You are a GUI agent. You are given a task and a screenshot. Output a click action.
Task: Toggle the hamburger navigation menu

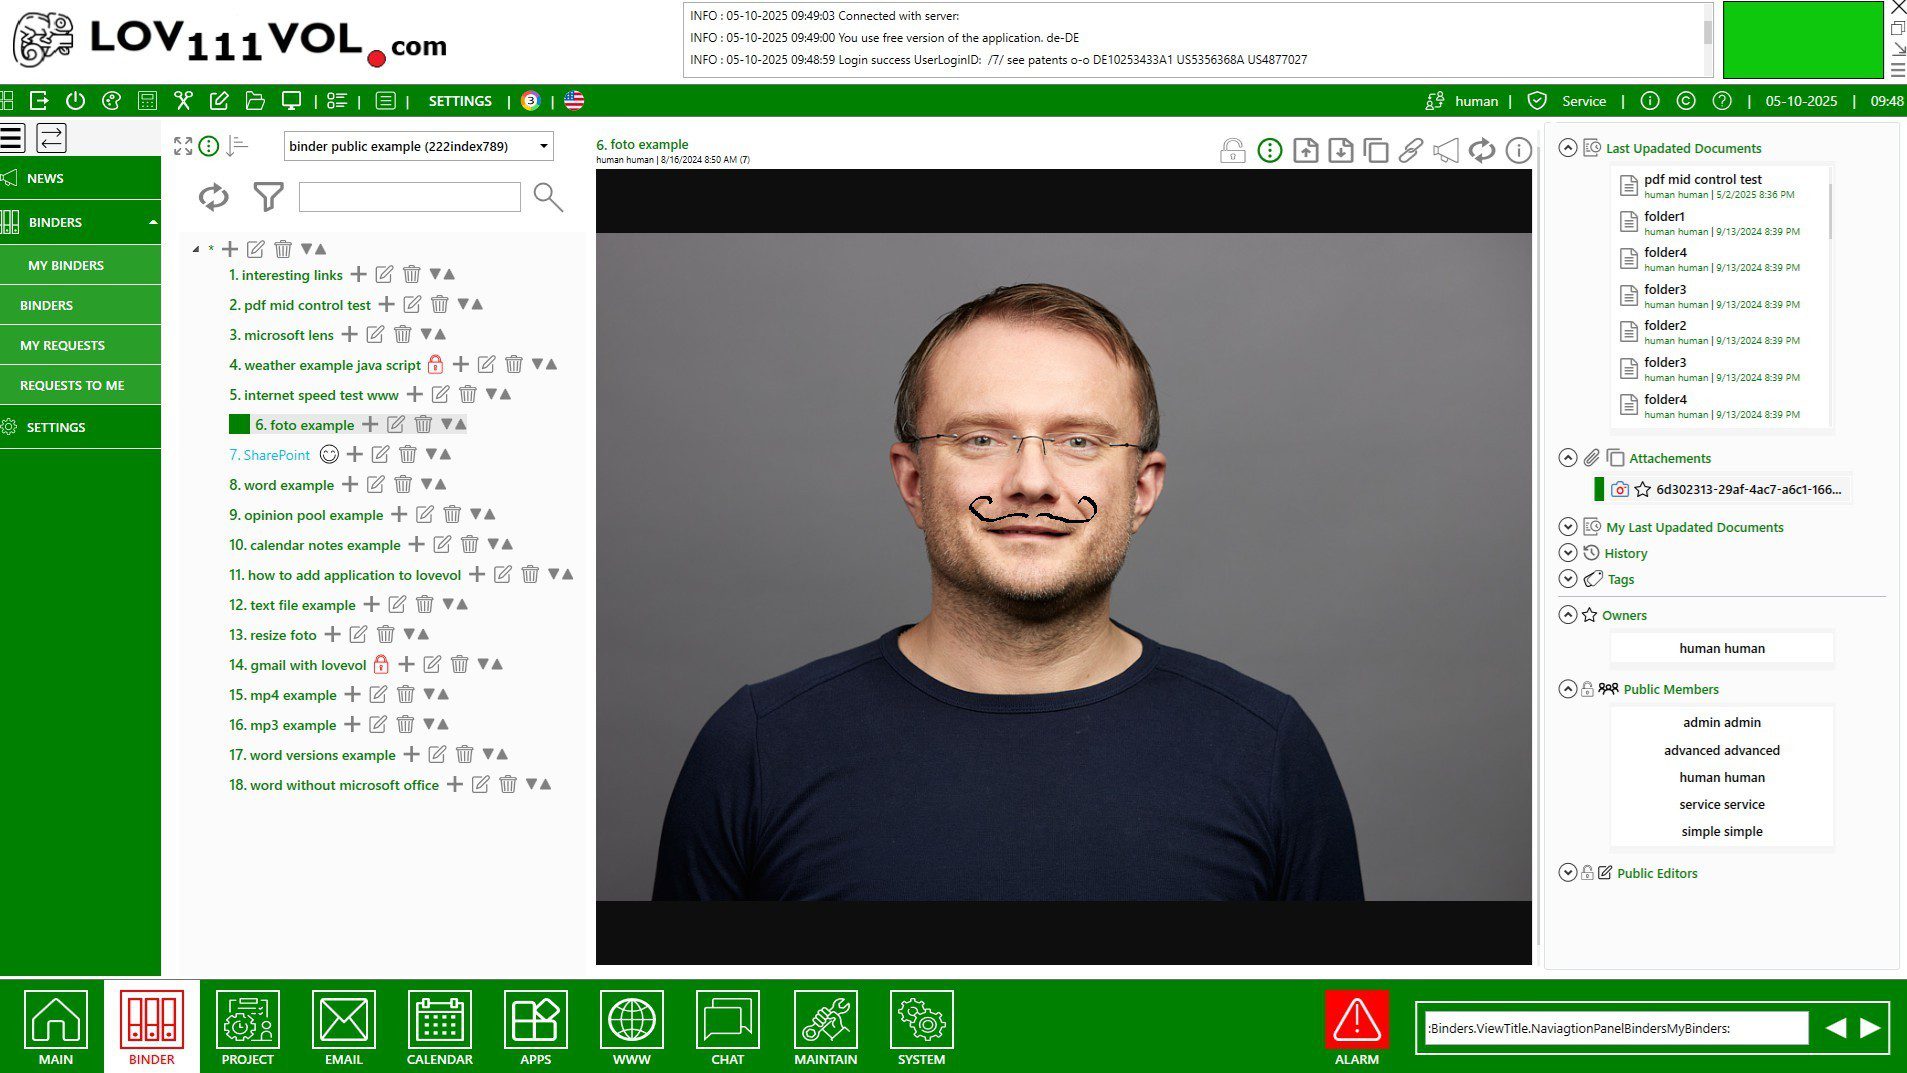coord(13,138)
